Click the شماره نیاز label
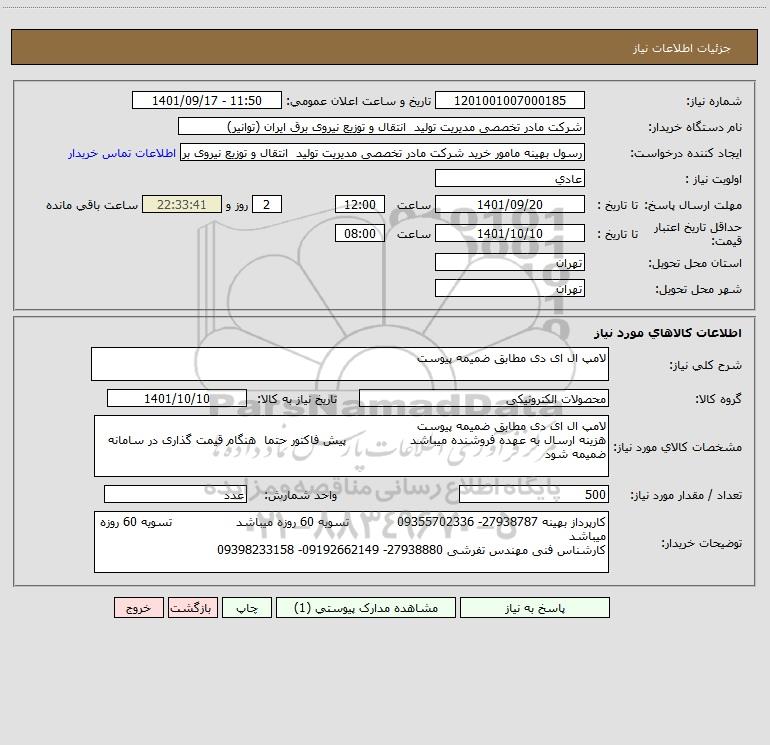The height and width of the screenshot is (745, 770). 714,102
